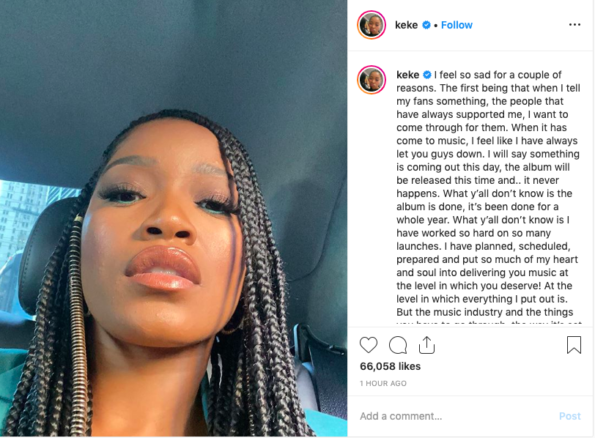Click the partially hidden last caption line
This screenshot has width=595, height=438.
coord(489,323)
